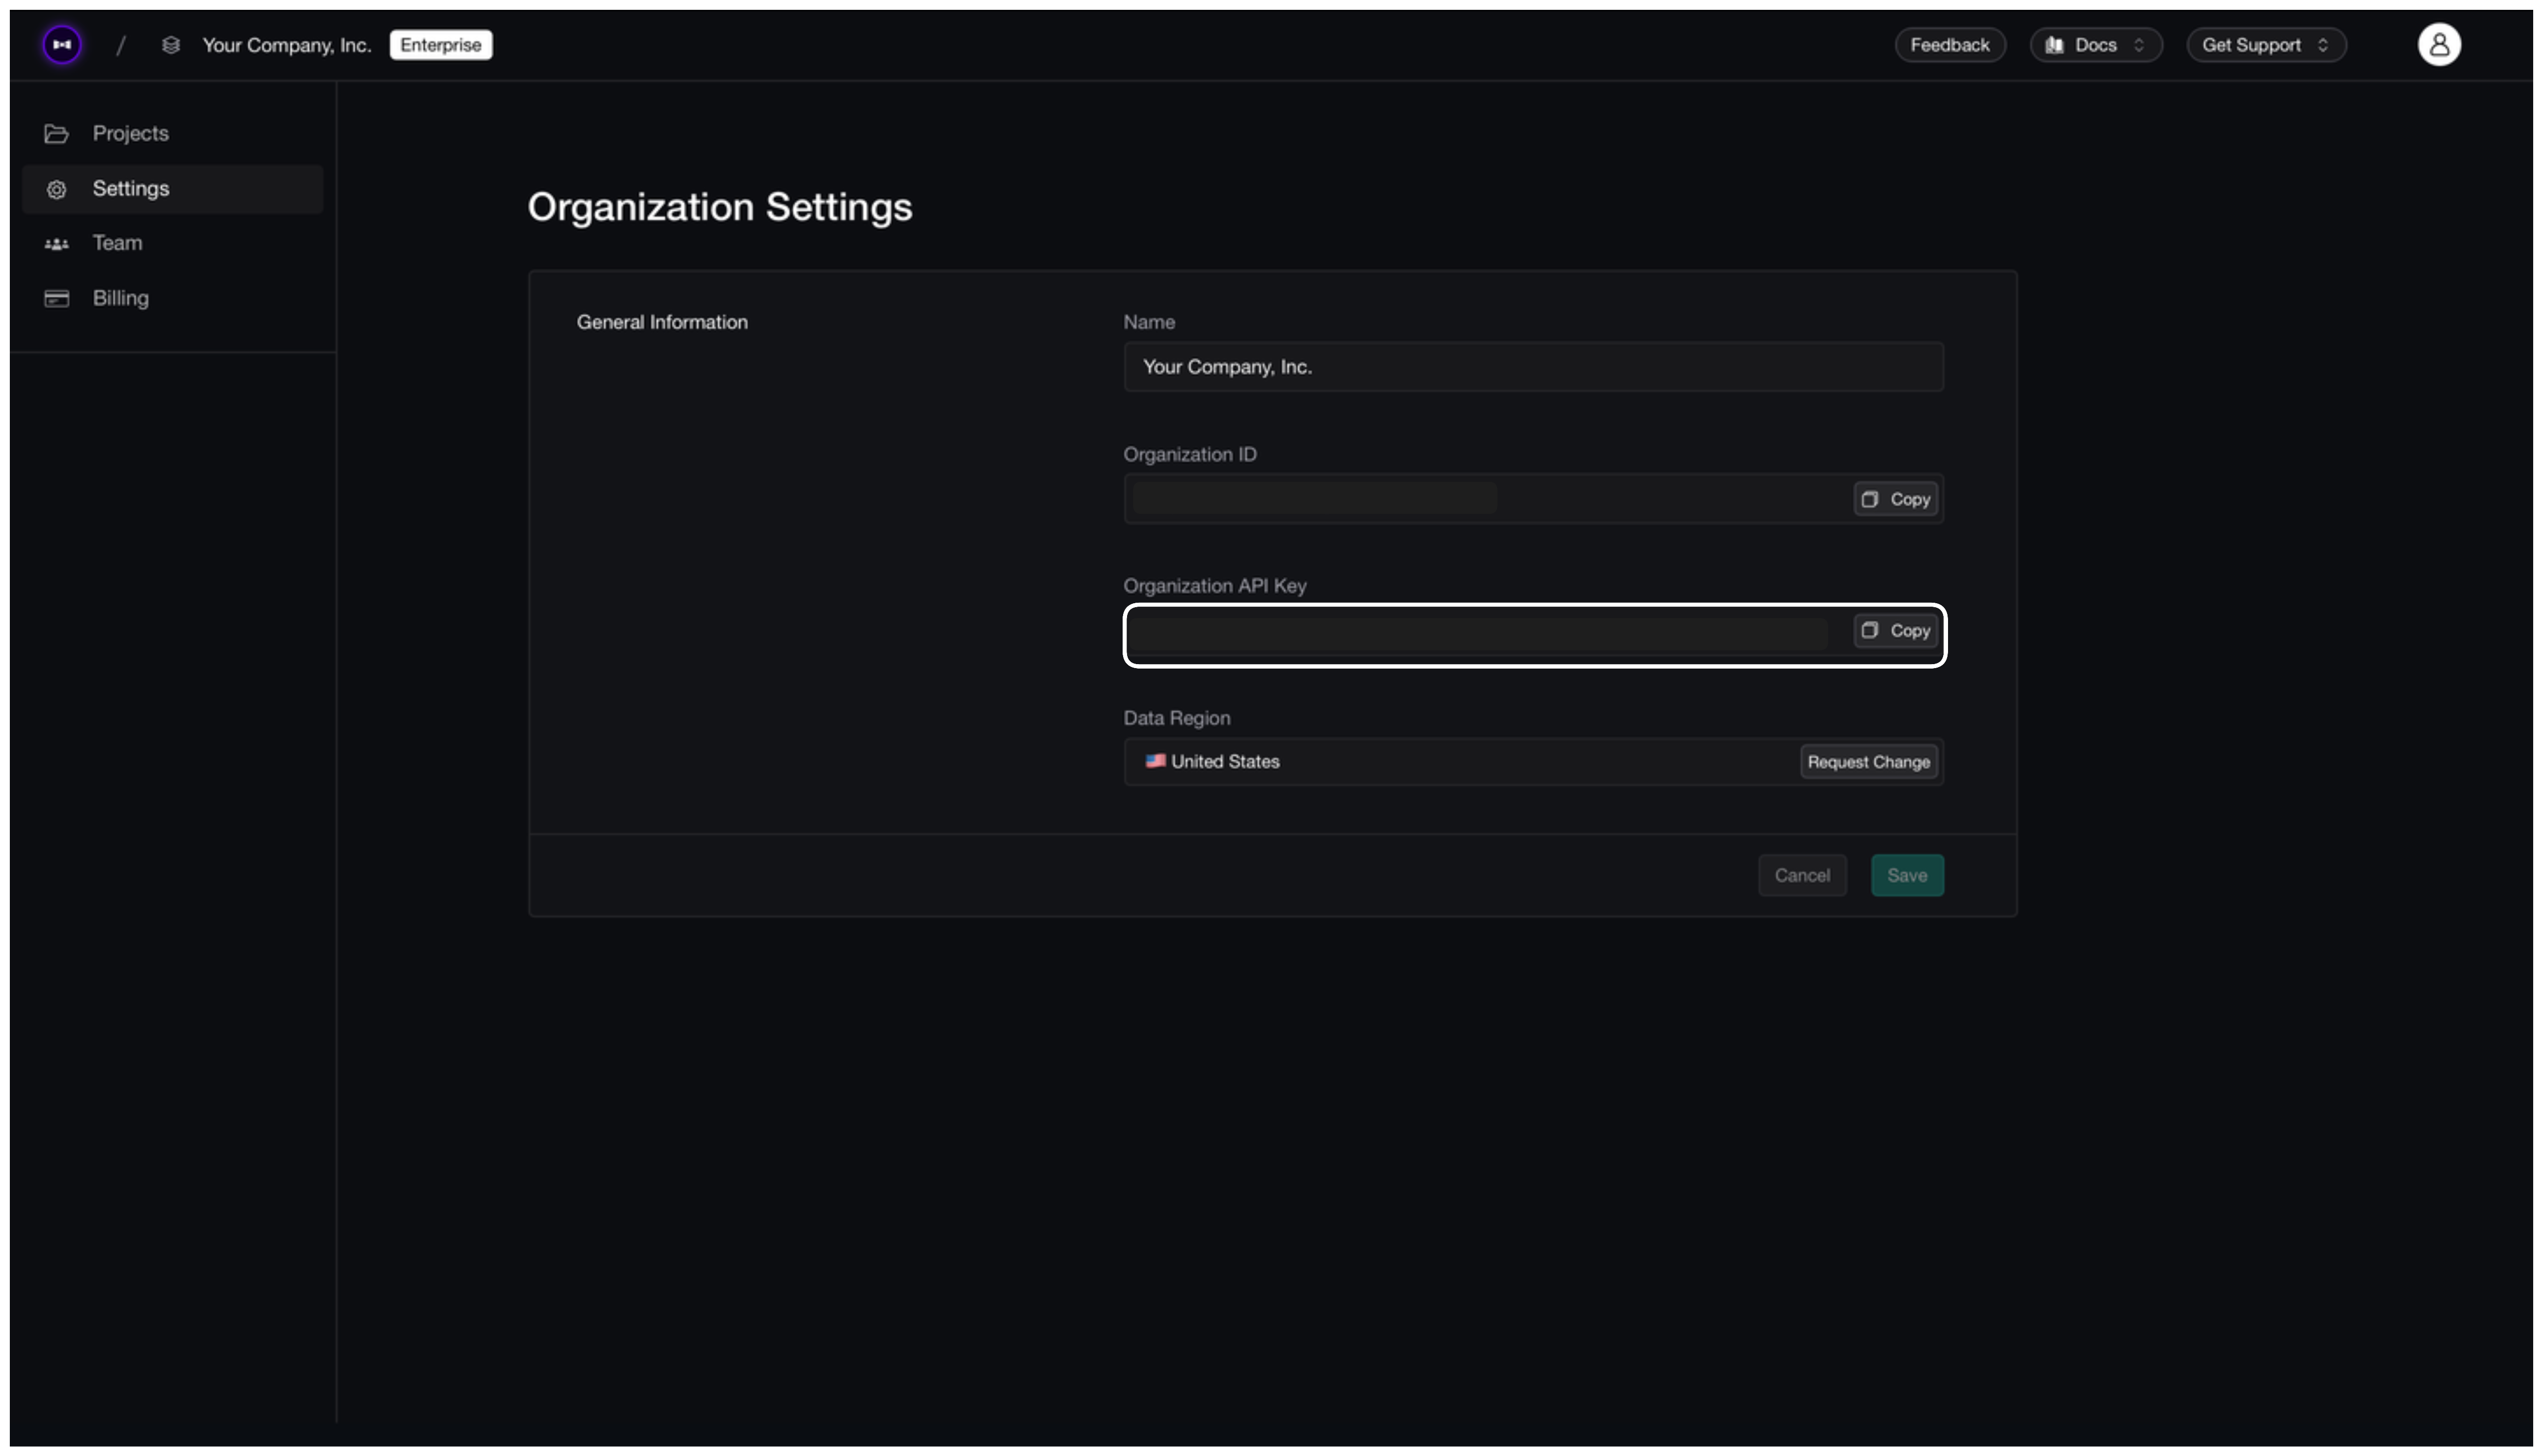Image resolution: width=2543 pixels, height=1456 pixels.
Task: Expand the Docs dropdown
Action: click(x=2096, y=44)
